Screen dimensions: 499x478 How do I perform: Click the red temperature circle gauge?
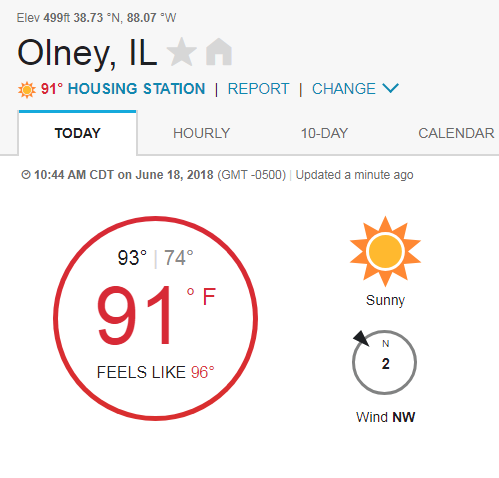coord(155,318)
